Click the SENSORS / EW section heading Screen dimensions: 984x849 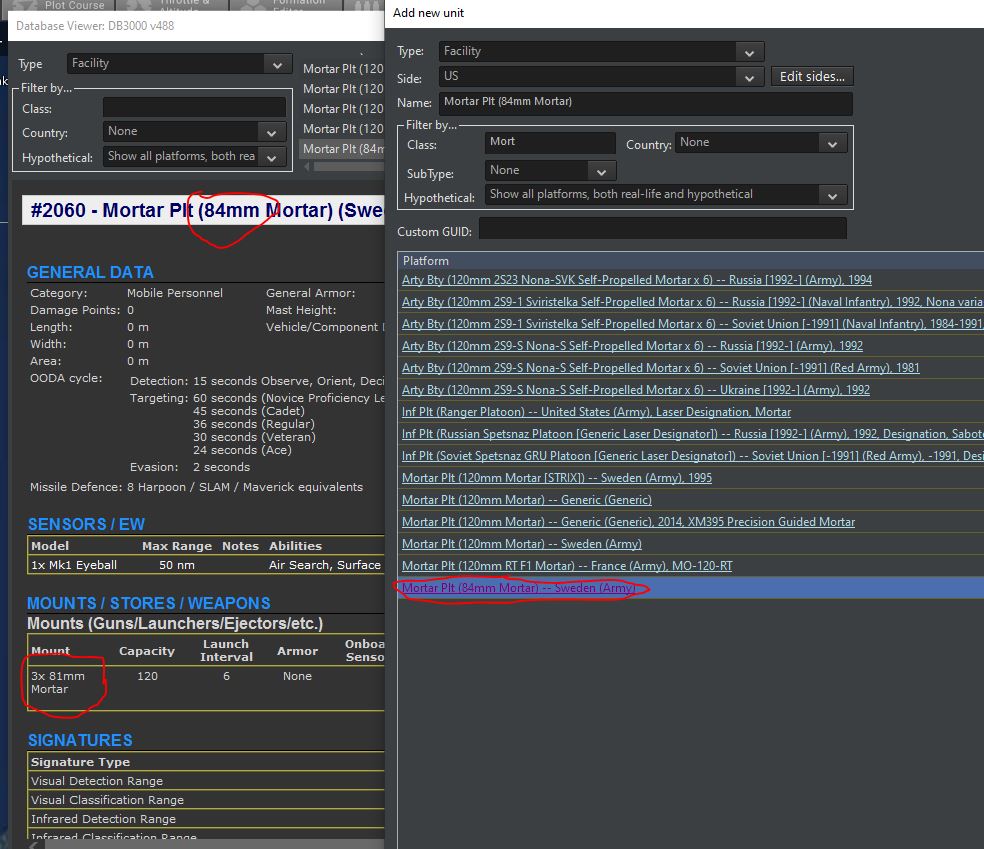click(86, 524)
